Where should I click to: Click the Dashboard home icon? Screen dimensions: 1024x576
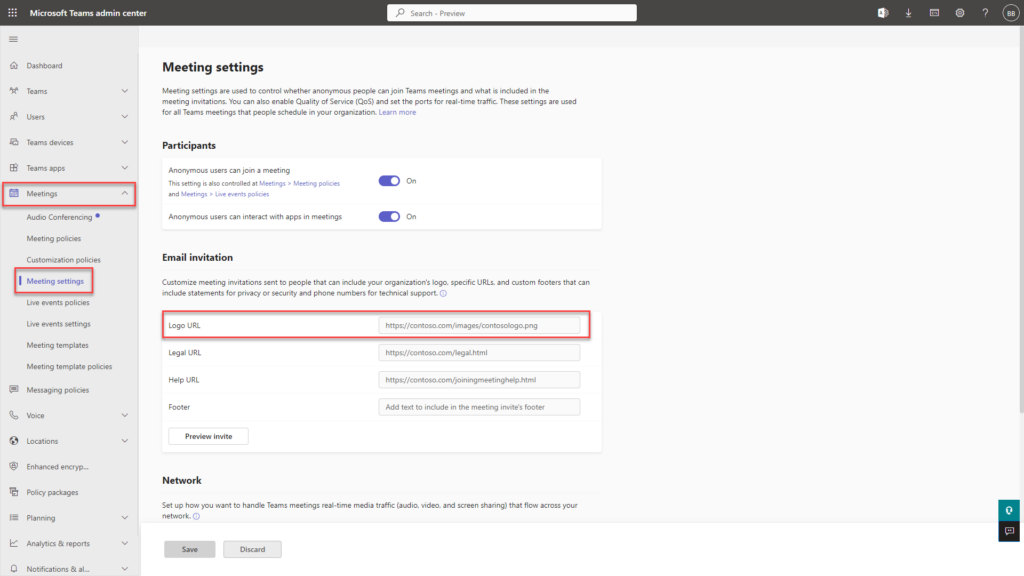[14, 65]
